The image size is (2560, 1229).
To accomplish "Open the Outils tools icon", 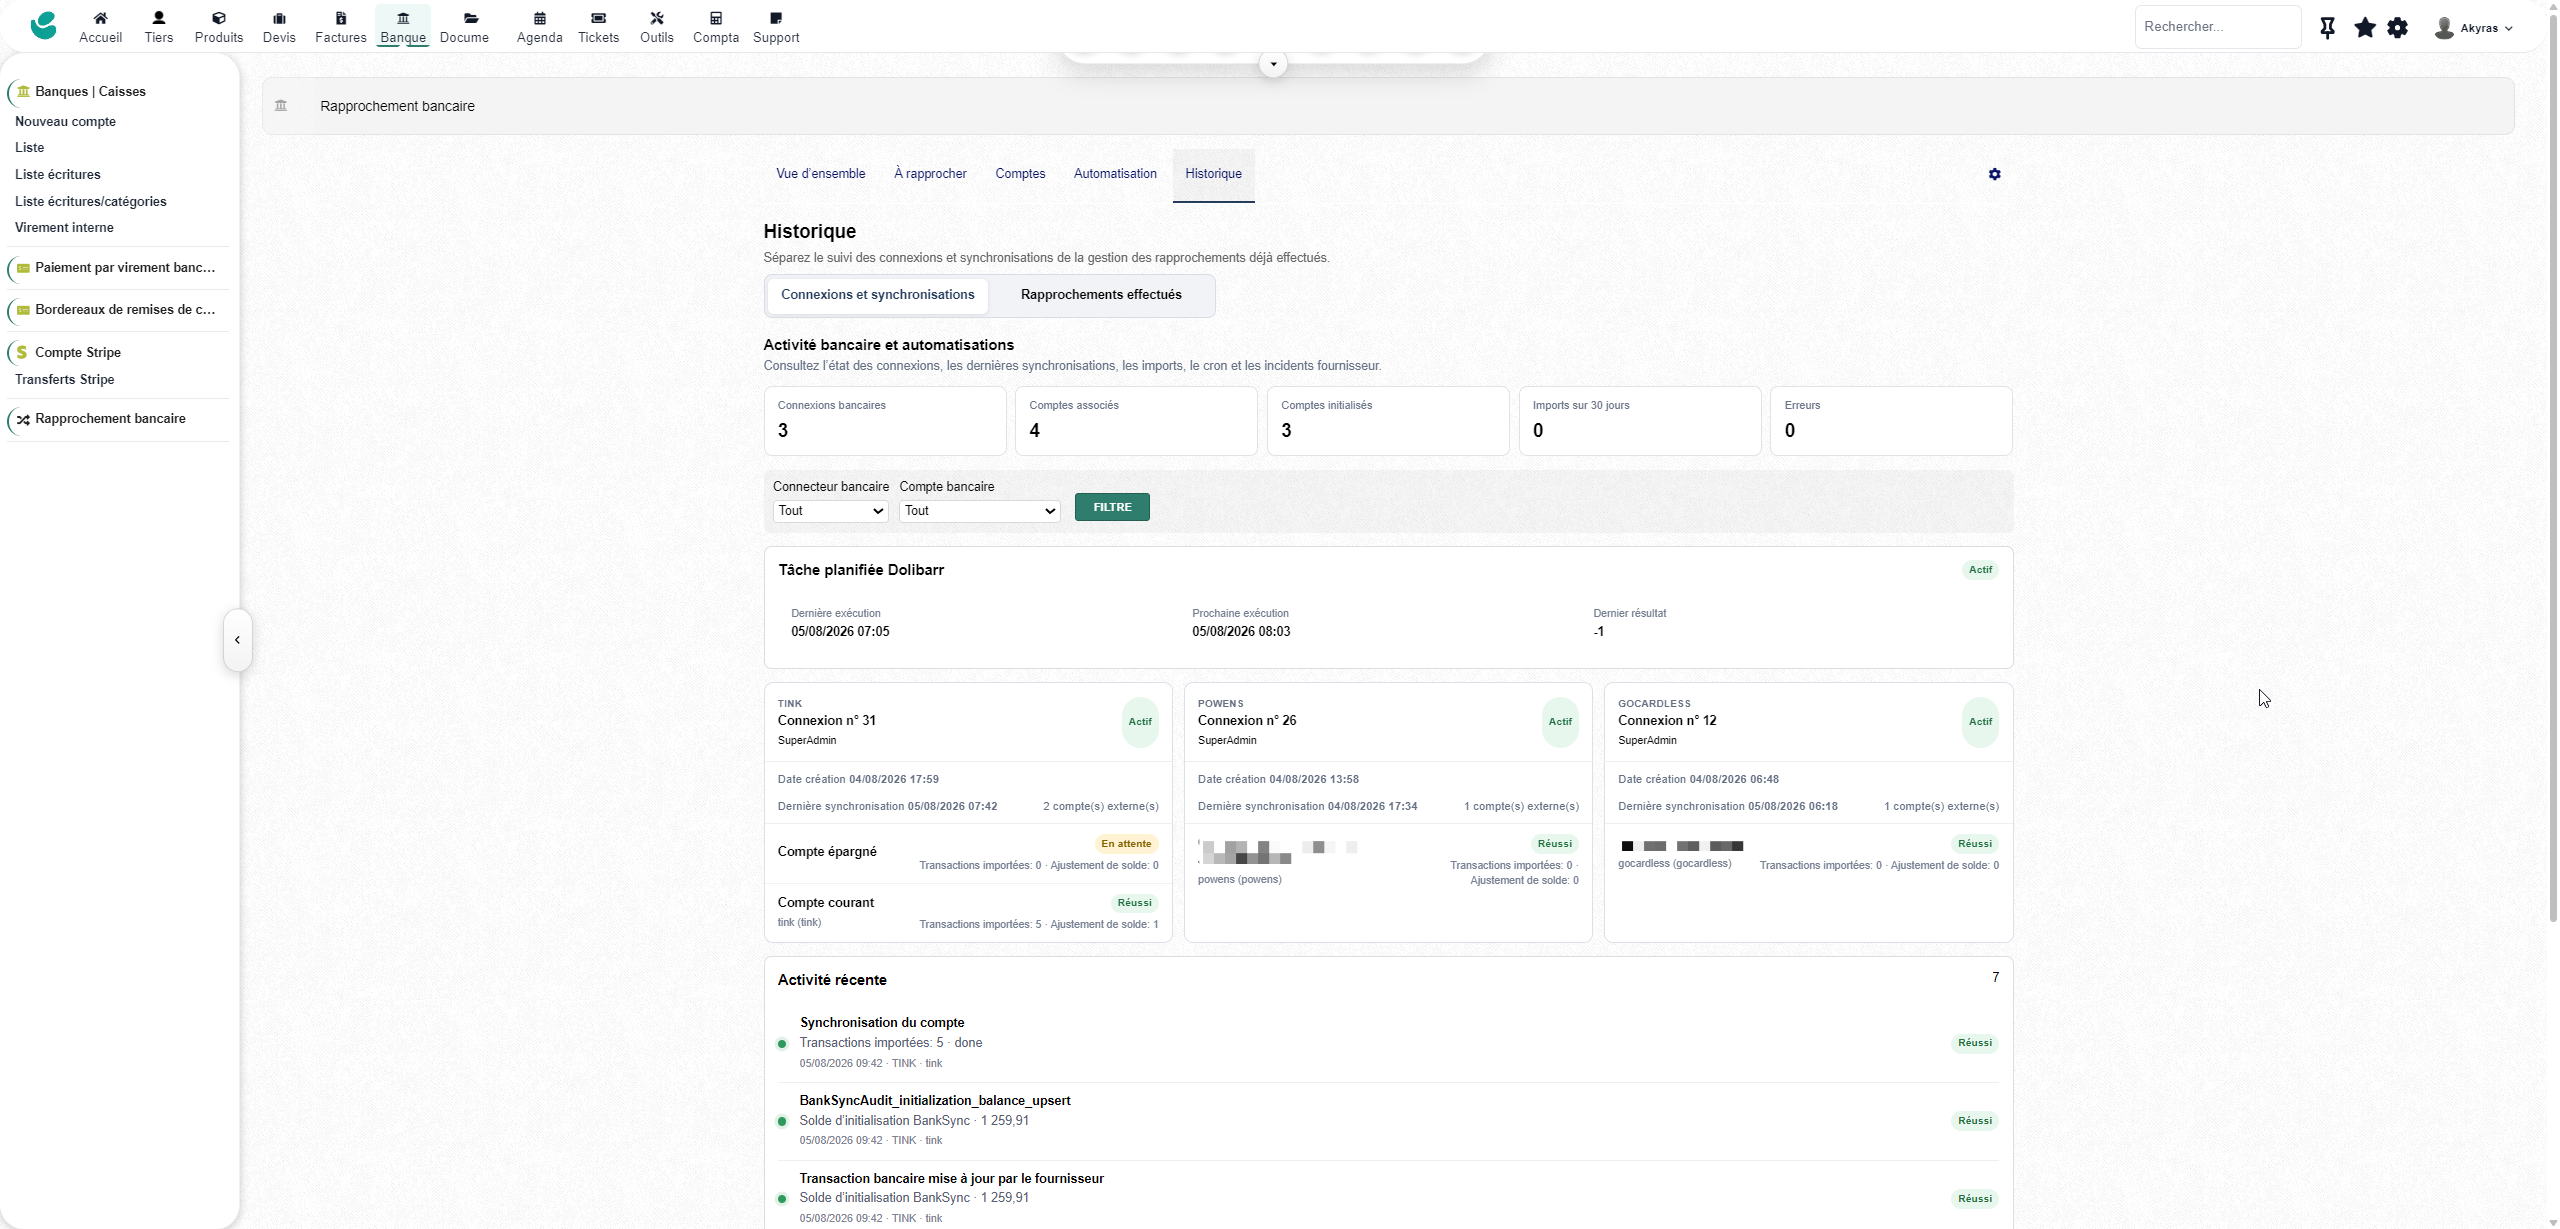I will [656, 18].
